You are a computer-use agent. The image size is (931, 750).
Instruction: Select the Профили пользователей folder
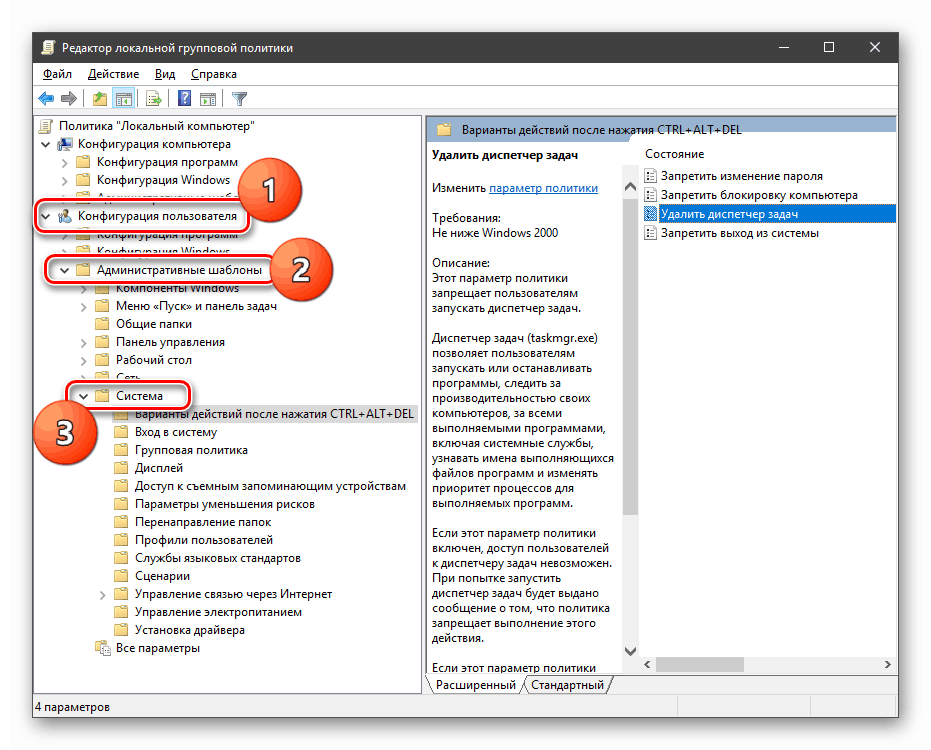click(x=204, y=540)
